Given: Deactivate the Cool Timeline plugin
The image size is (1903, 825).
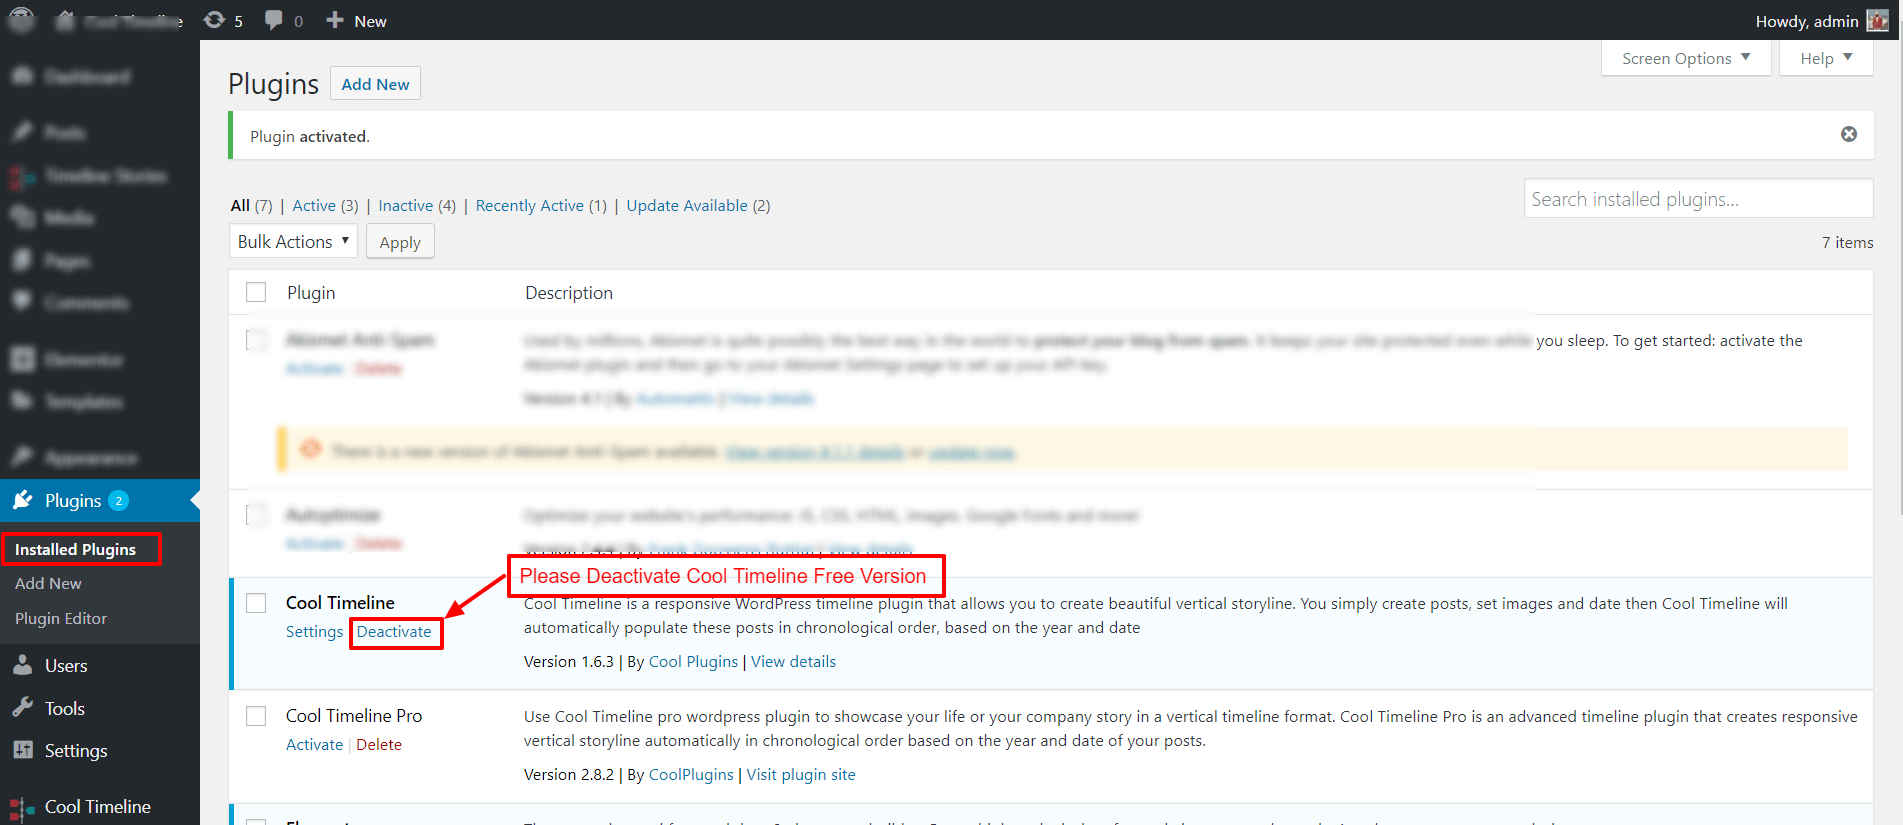Looking at the screenshot, I should [x=394, y=632].
